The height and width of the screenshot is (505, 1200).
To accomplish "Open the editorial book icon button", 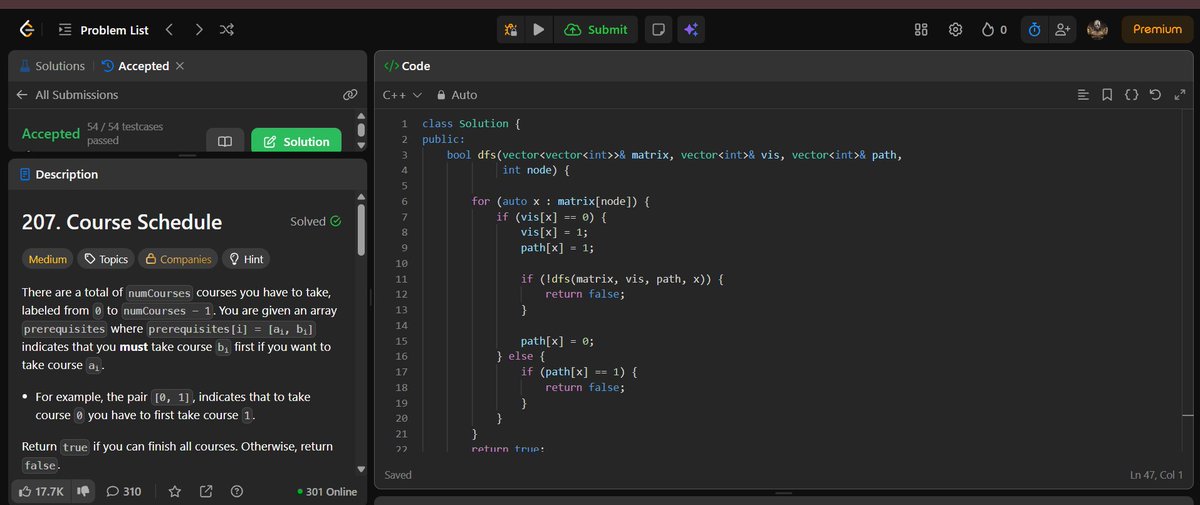I will pos(225,142).
